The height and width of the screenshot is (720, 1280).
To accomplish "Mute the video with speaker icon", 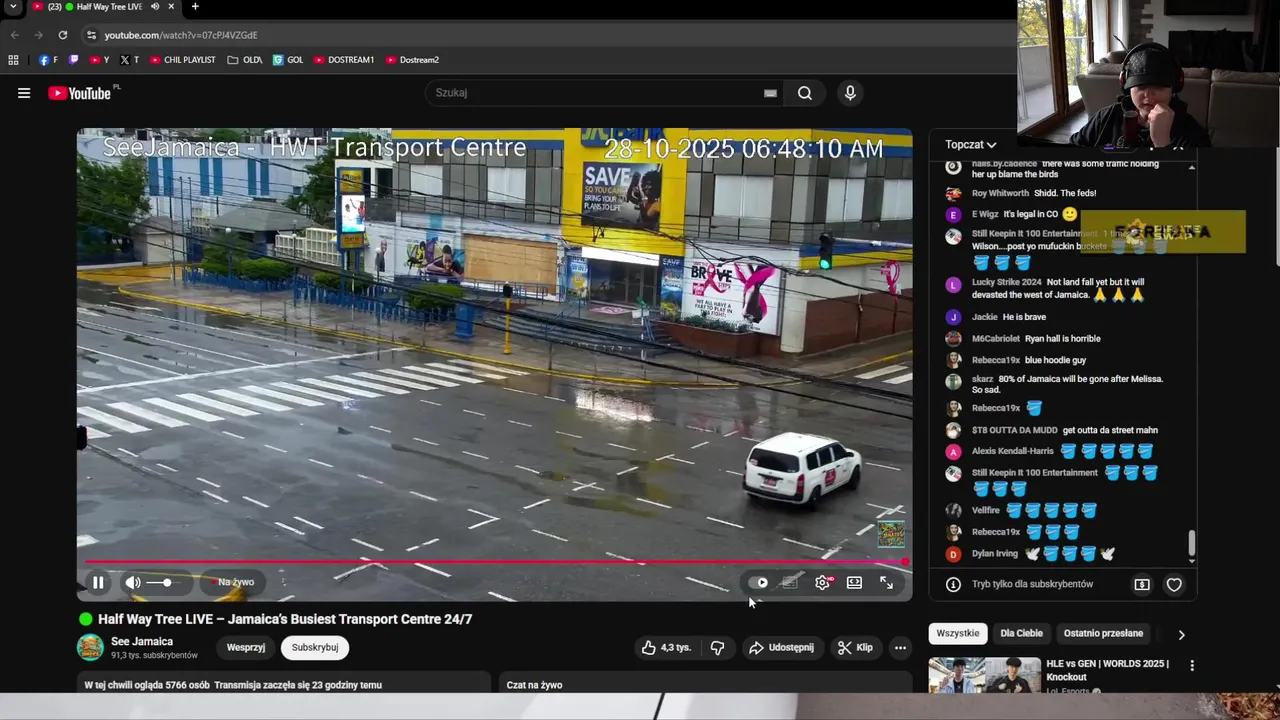I will (133, 582).
